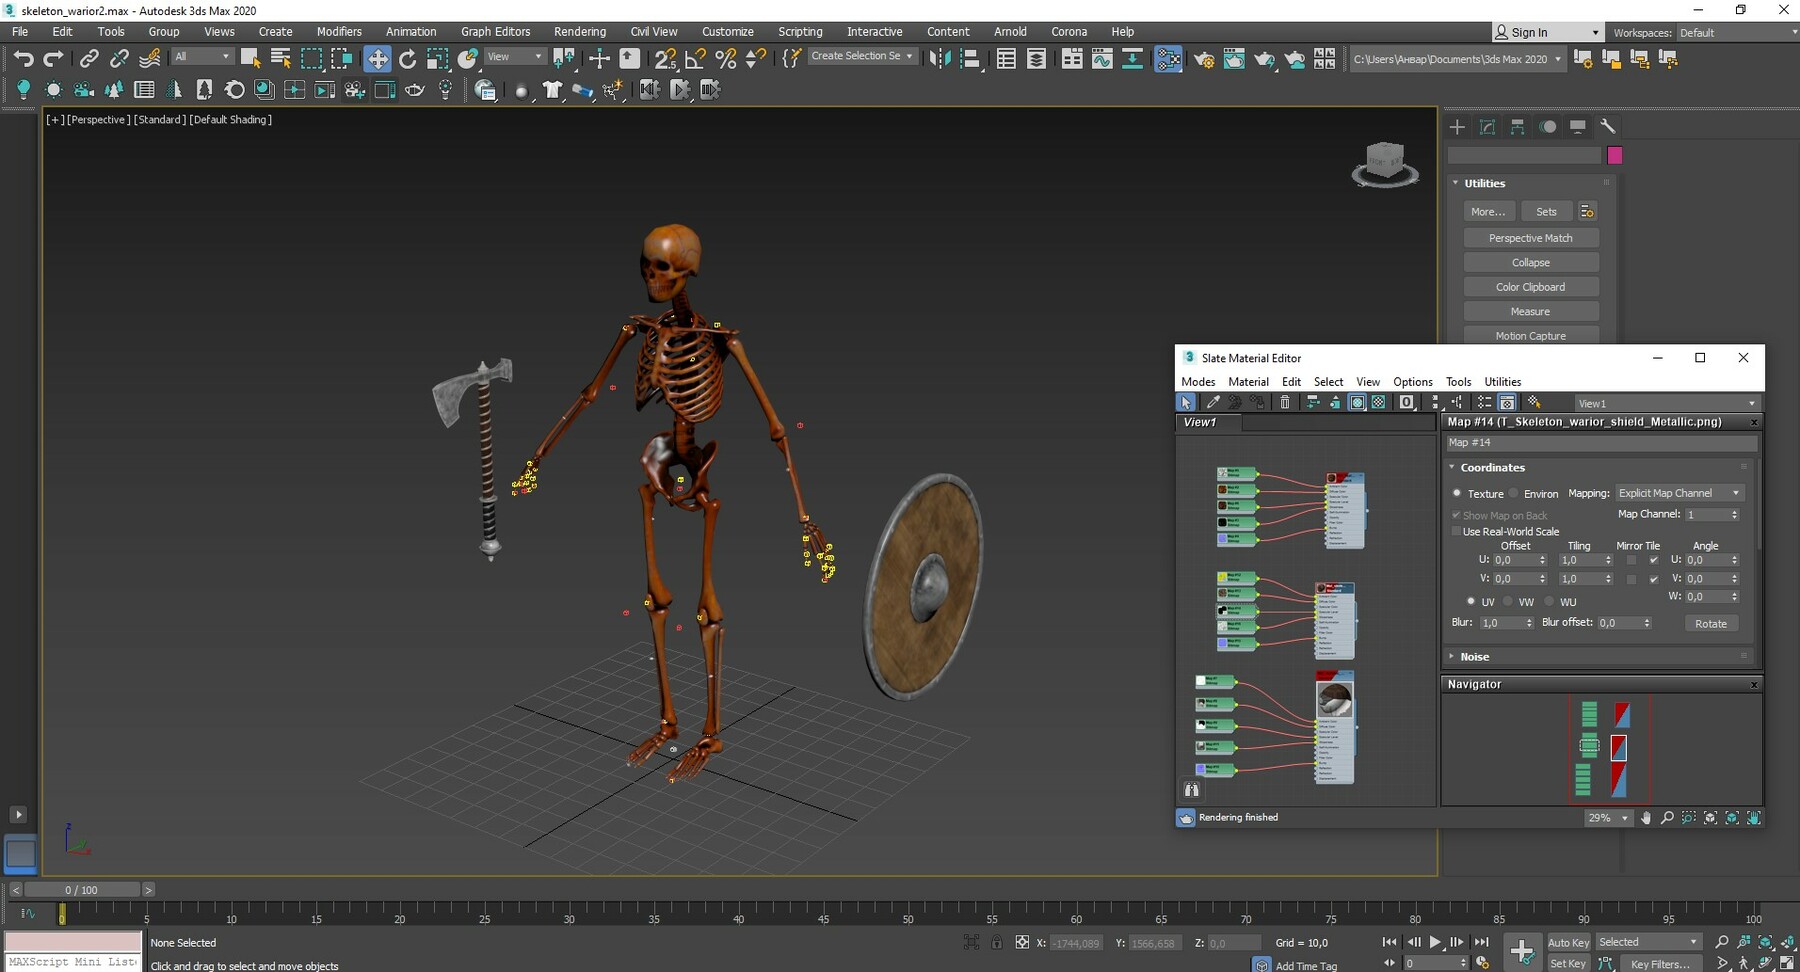Select the Select and Rotate tool
This screenshot has width=1800, height=972.
click(x=407, y=58)
